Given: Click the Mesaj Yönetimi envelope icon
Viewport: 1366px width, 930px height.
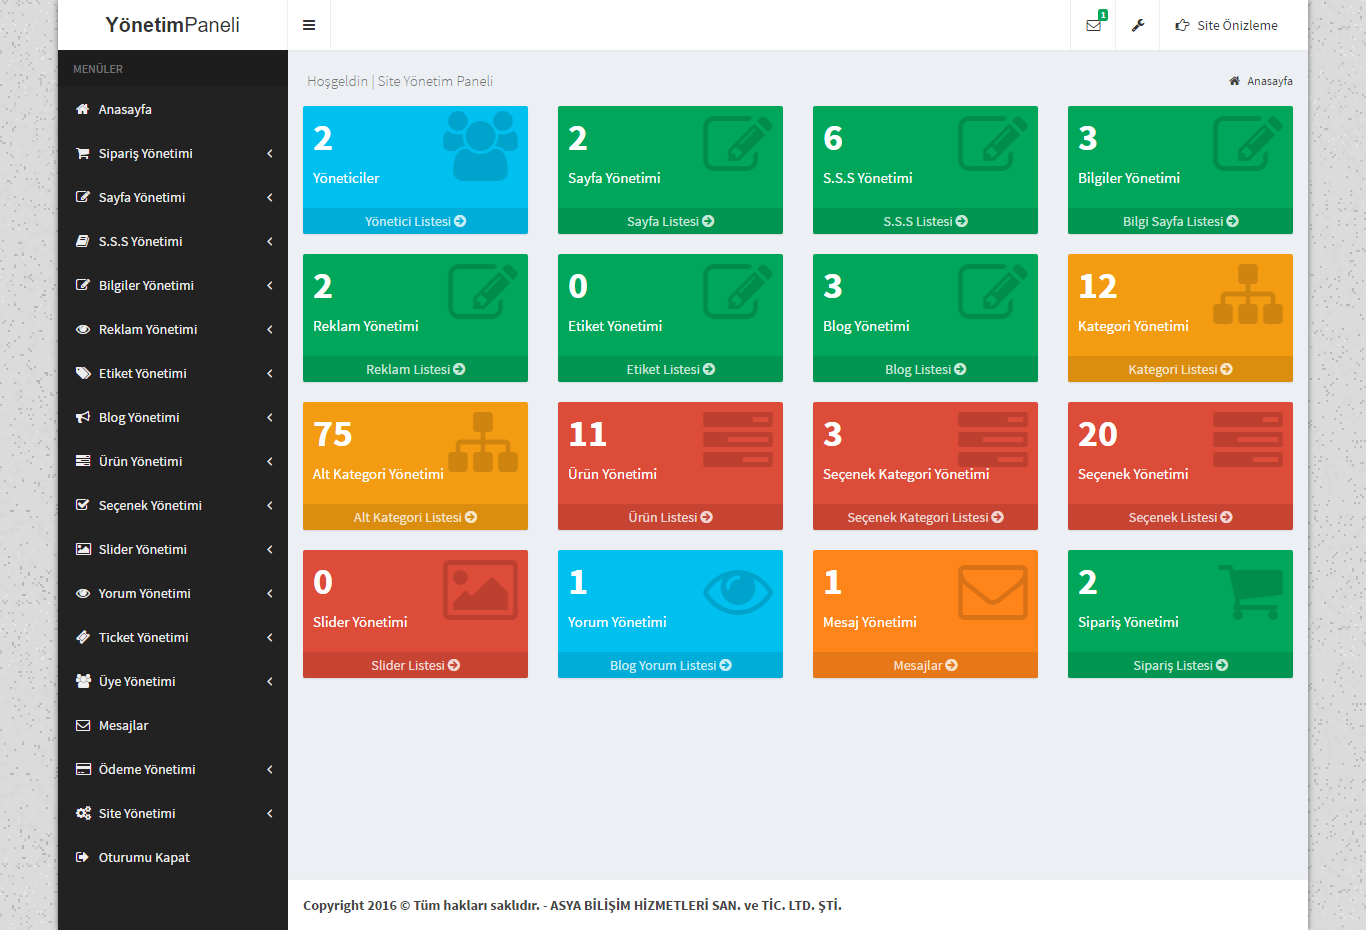Looking at the screenshot, I should tap(992, 592).
